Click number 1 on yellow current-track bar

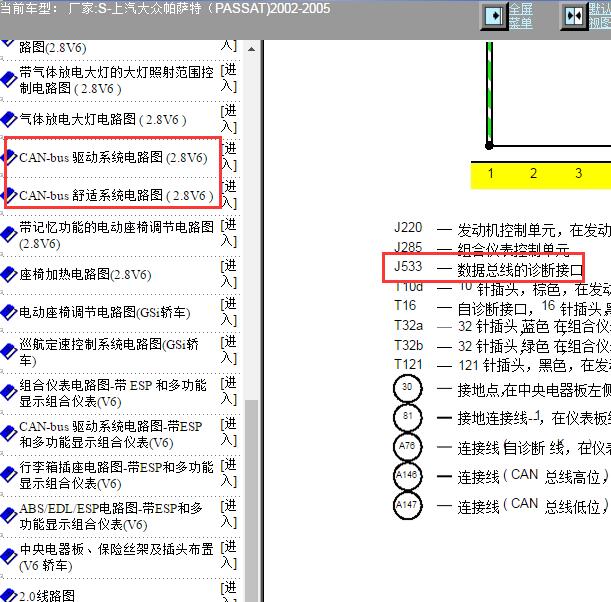[x=491, y=173]
